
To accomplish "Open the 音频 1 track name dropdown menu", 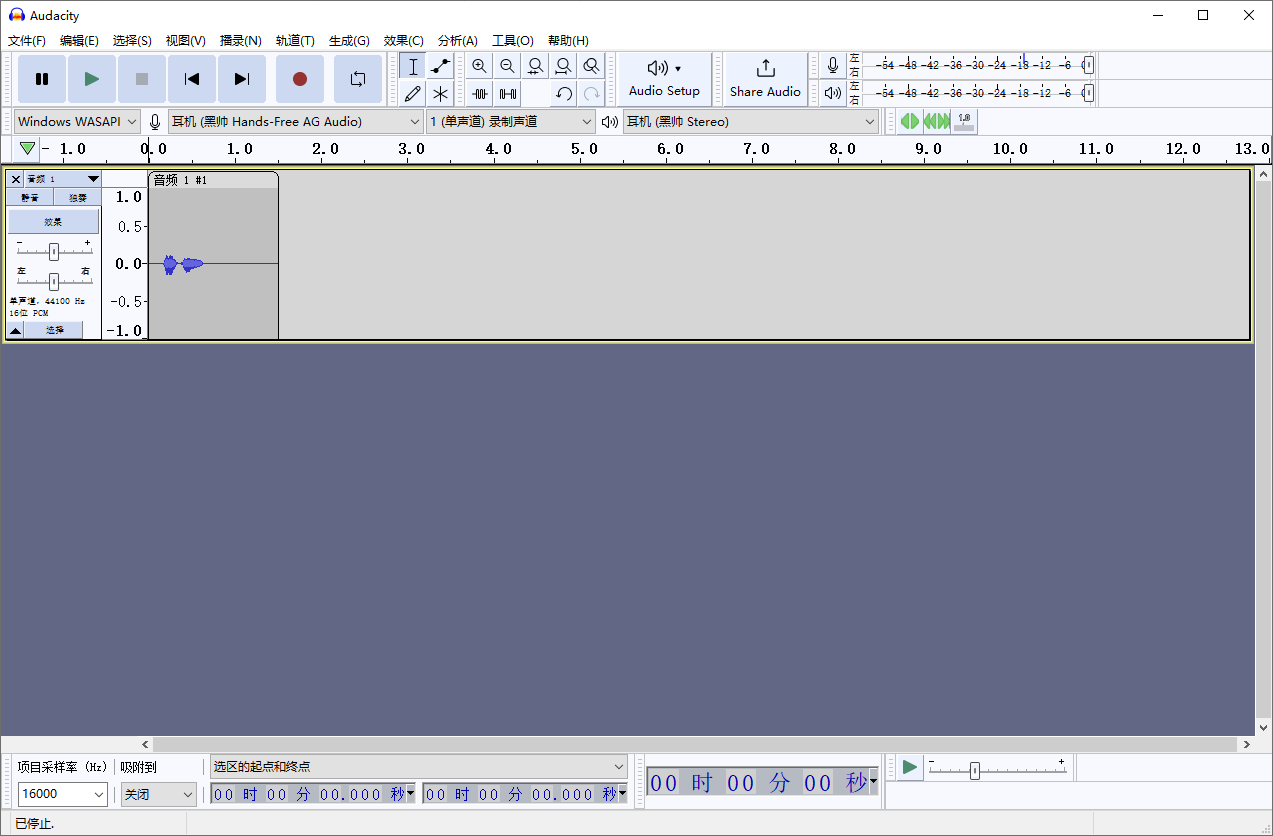I will [63, 179].
